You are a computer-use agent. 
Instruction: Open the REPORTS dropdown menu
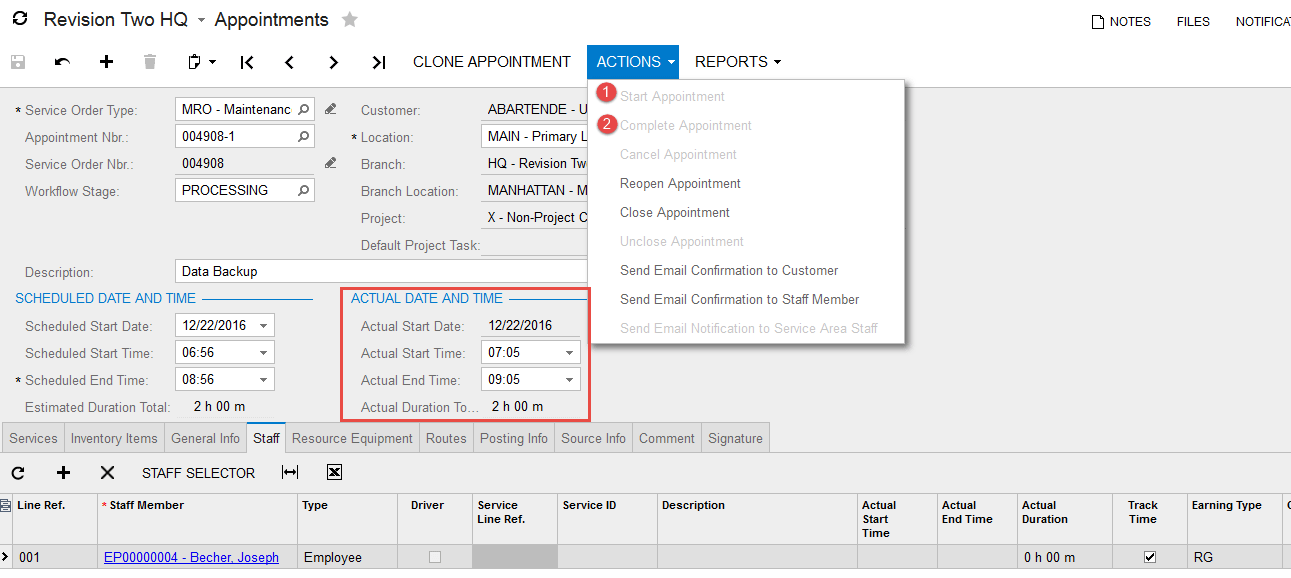pos(737,62)
